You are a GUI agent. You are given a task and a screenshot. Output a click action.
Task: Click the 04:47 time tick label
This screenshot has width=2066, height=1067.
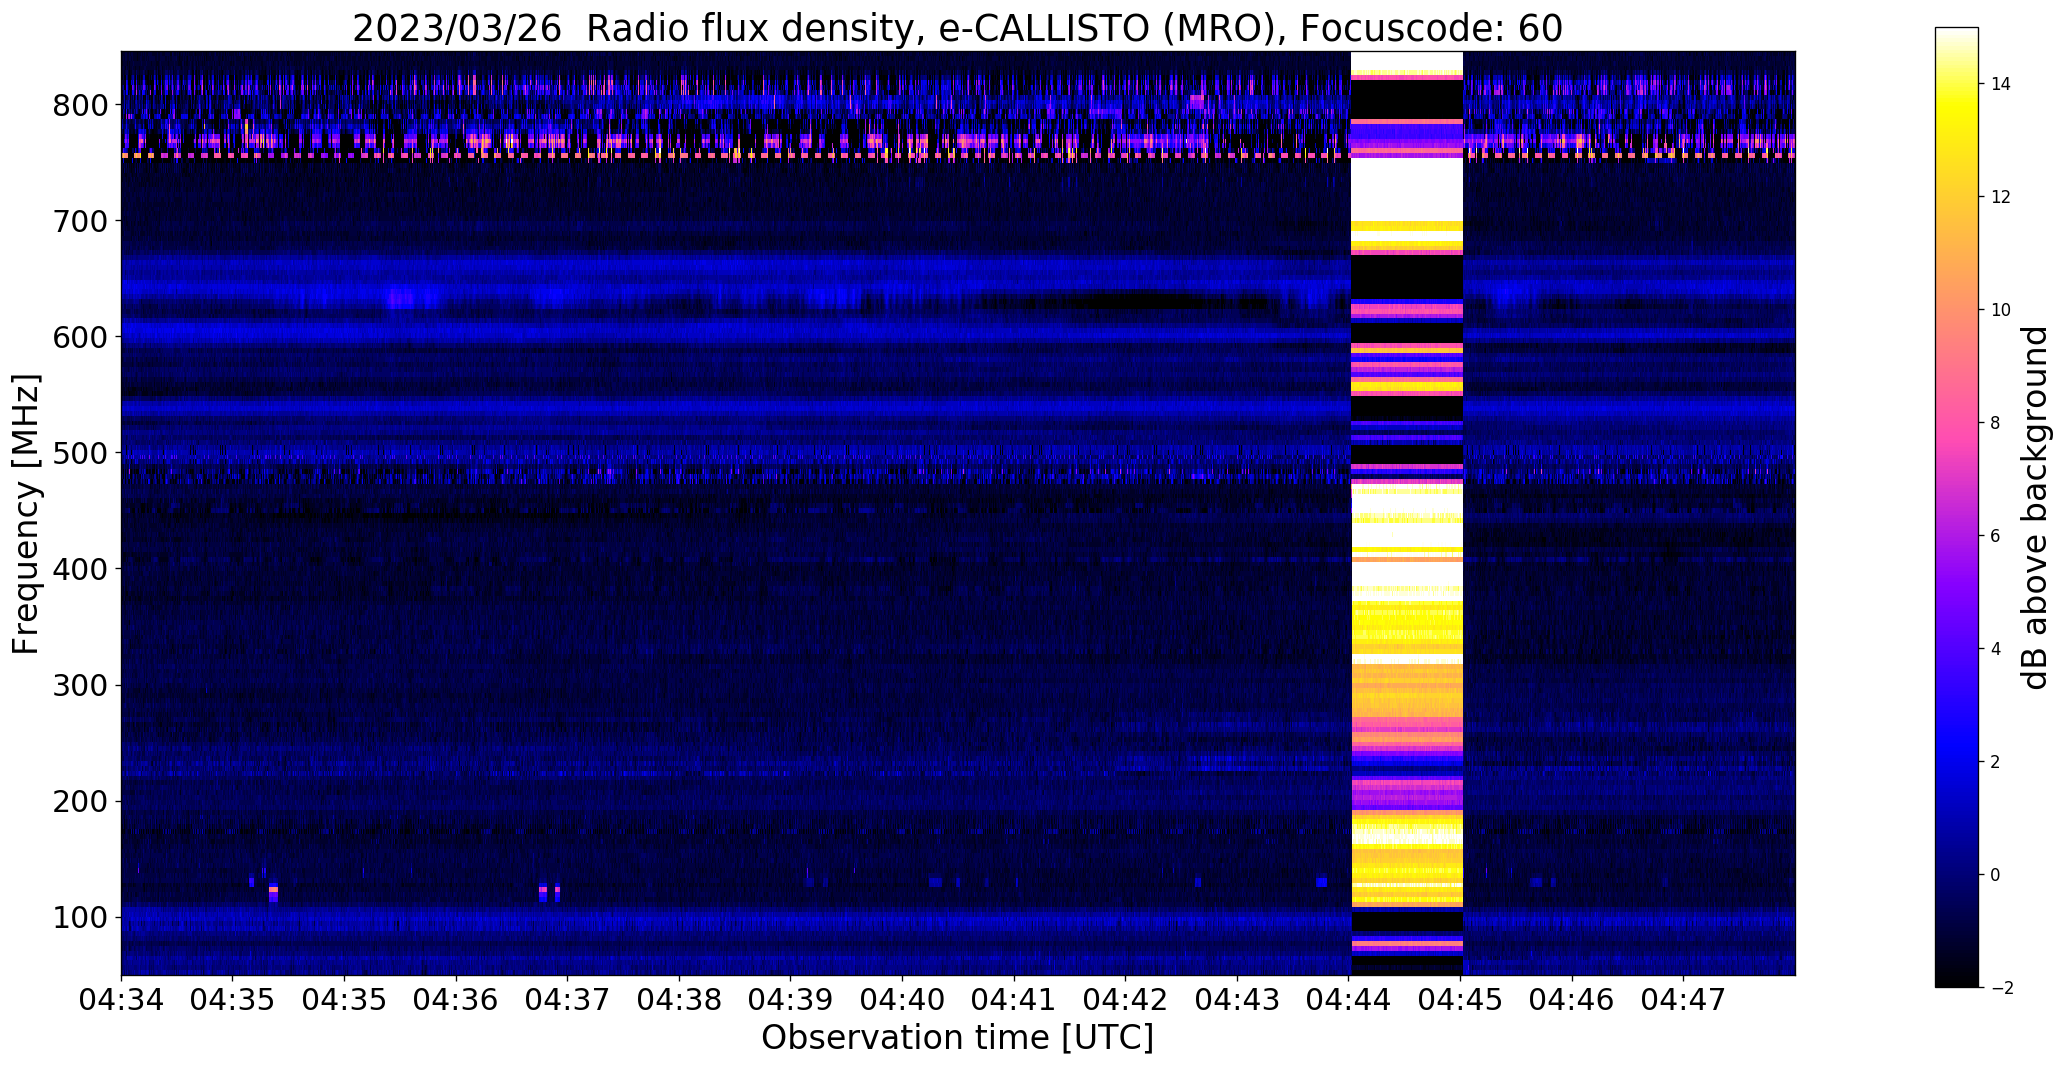coord(1684,999)
